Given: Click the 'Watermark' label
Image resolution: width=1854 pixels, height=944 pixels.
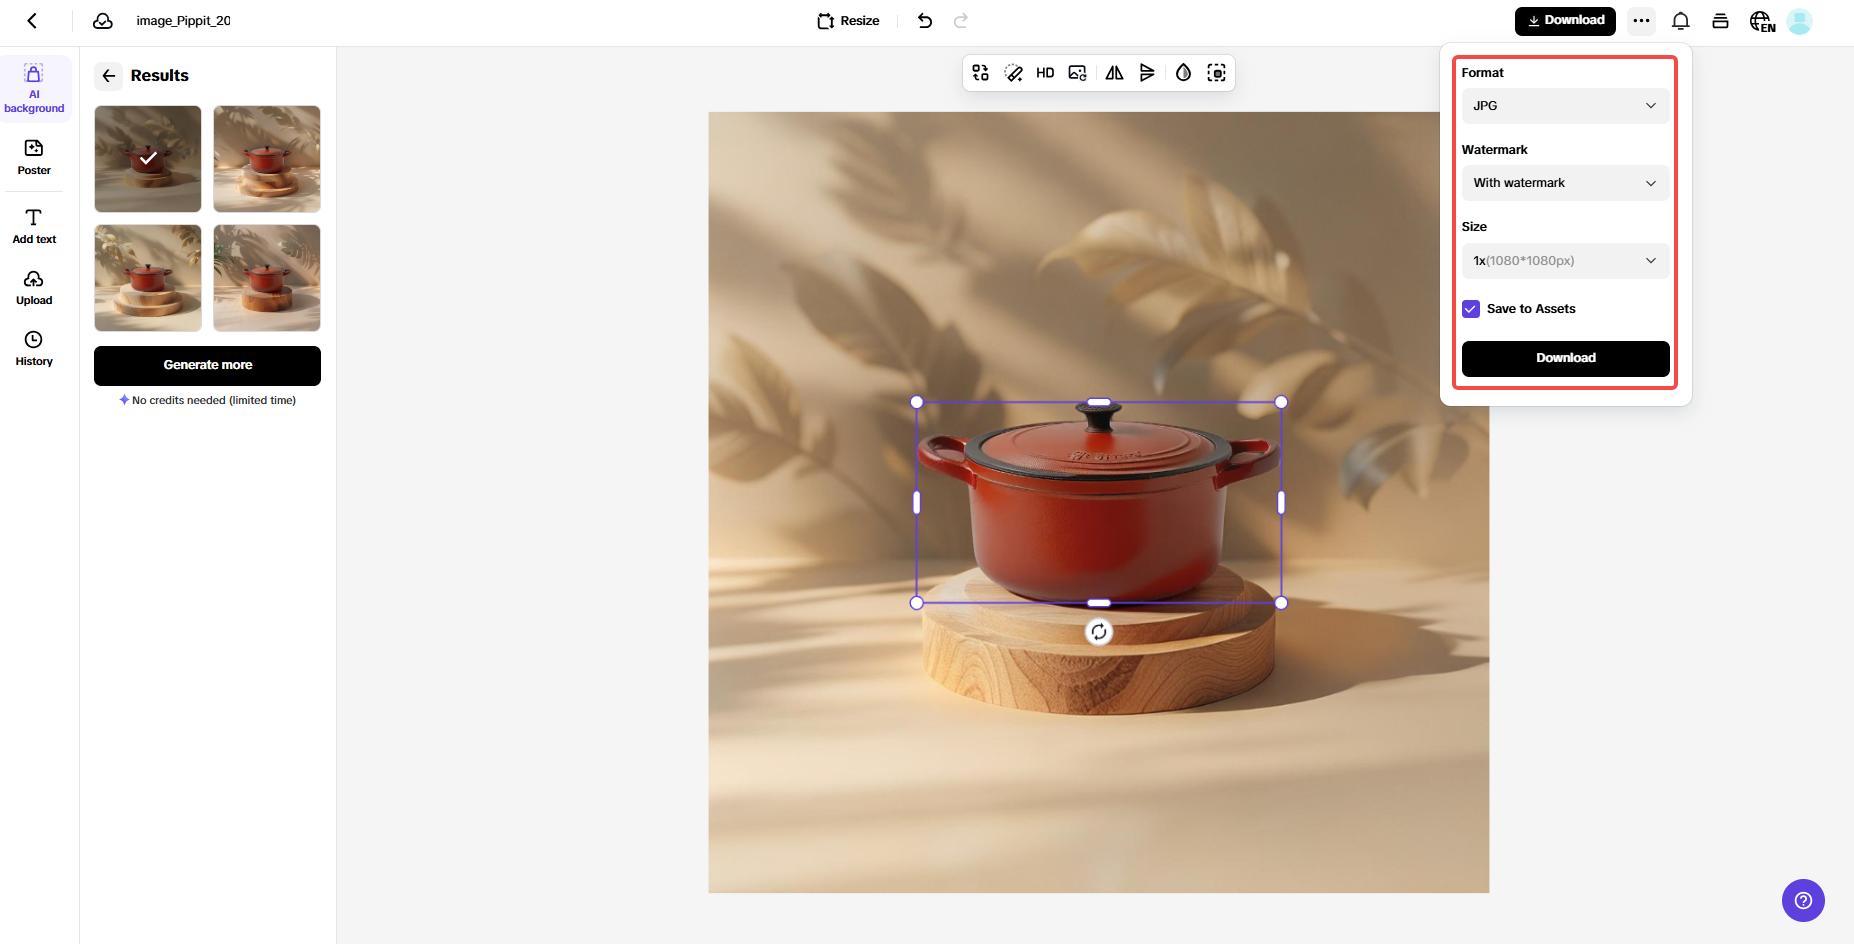Looking at the screenshot, I should pyautogui.click(x=1494, y=150).
